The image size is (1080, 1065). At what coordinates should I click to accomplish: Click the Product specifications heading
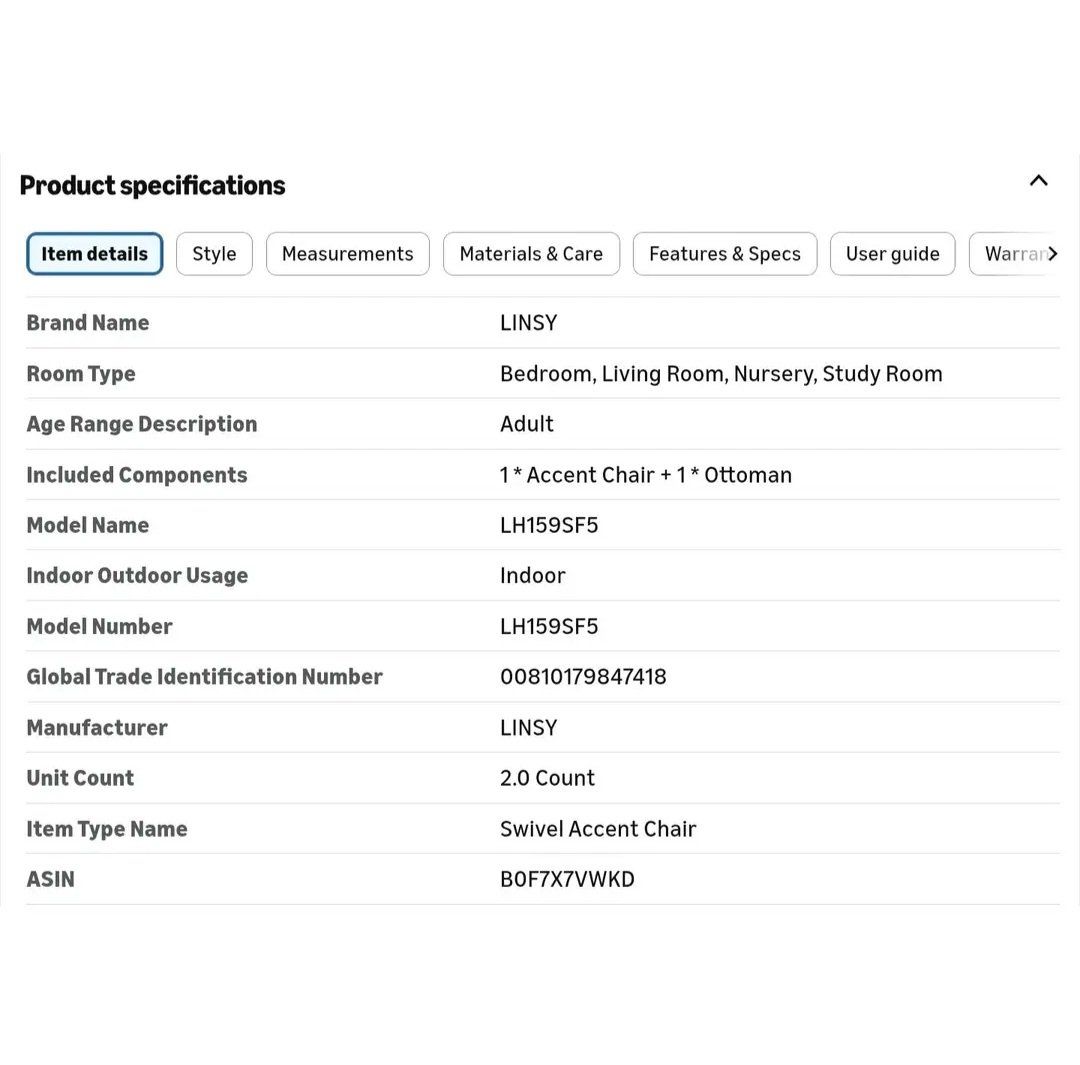point(152,186)
